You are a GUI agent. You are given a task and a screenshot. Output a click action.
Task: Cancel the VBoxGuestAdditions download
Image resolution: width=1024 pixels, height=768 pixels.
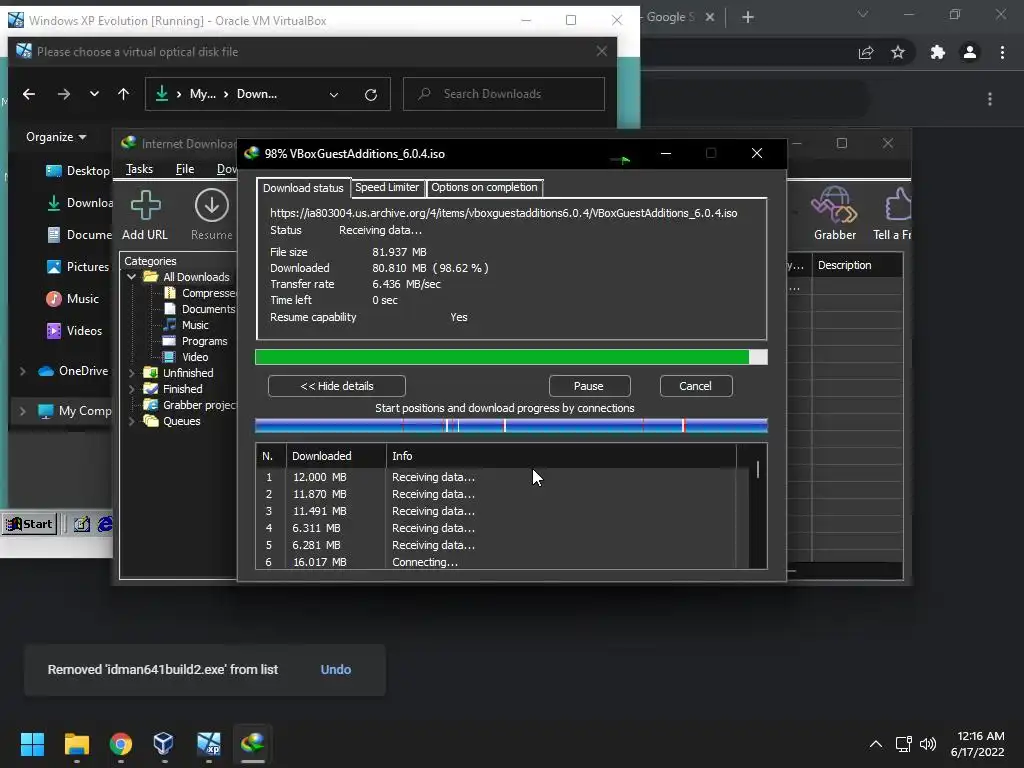(x=696, y=386)
